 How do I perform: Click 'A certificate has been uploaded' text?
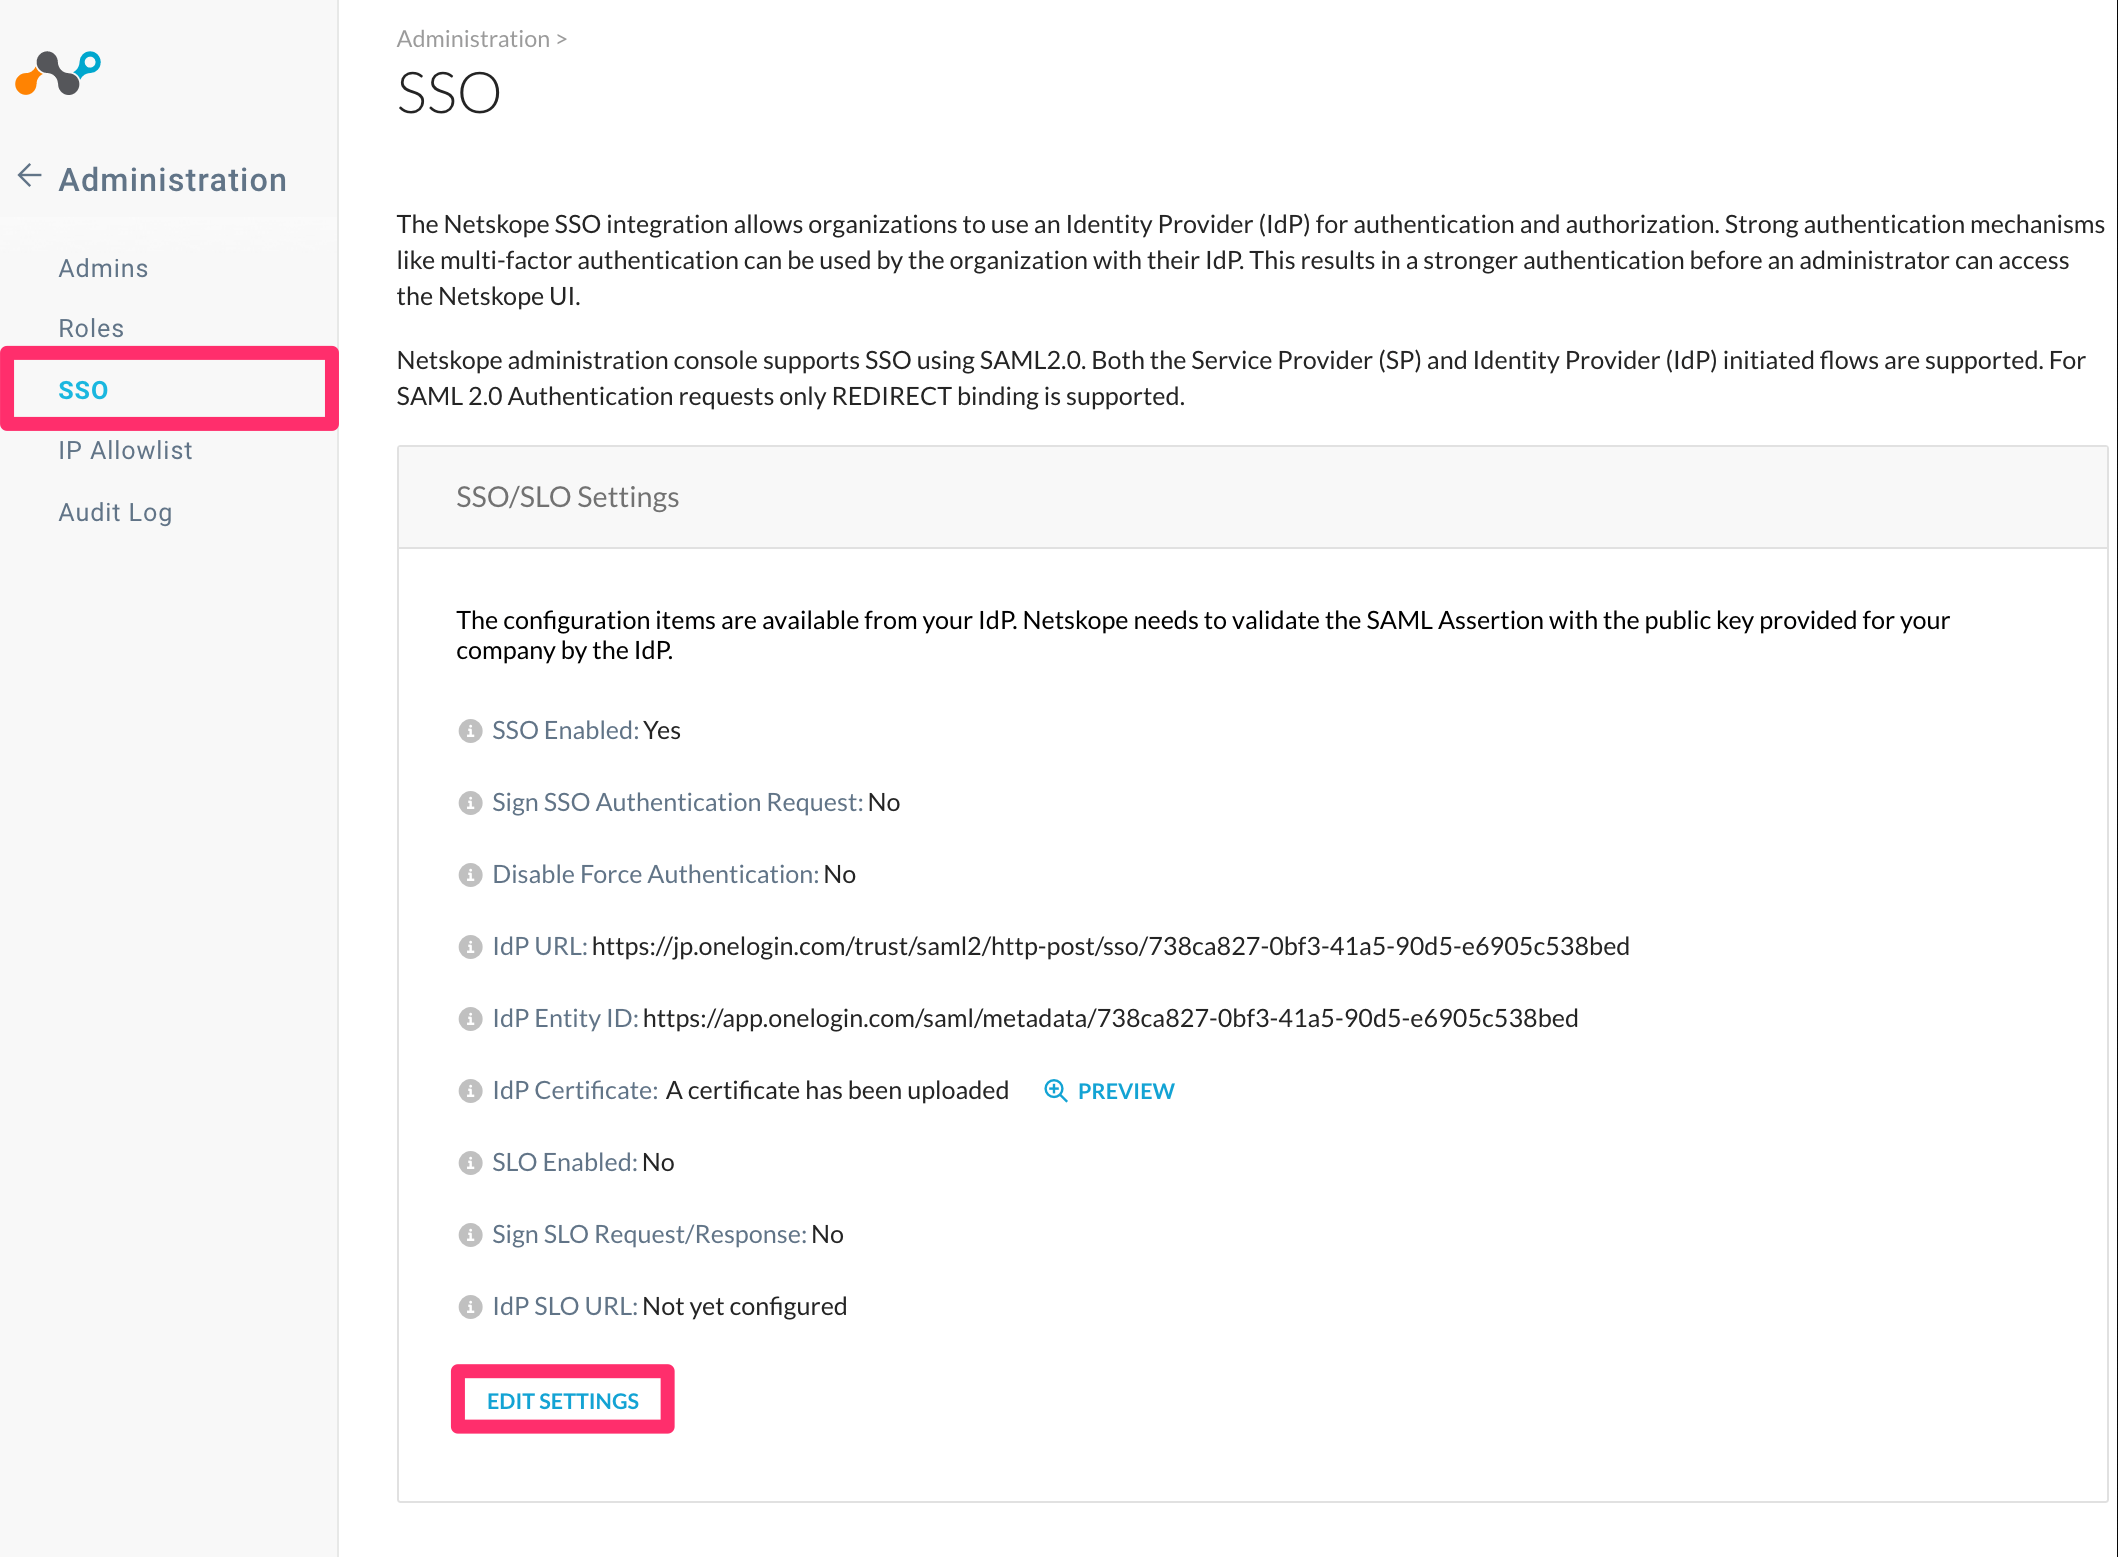coord(837,1090)
